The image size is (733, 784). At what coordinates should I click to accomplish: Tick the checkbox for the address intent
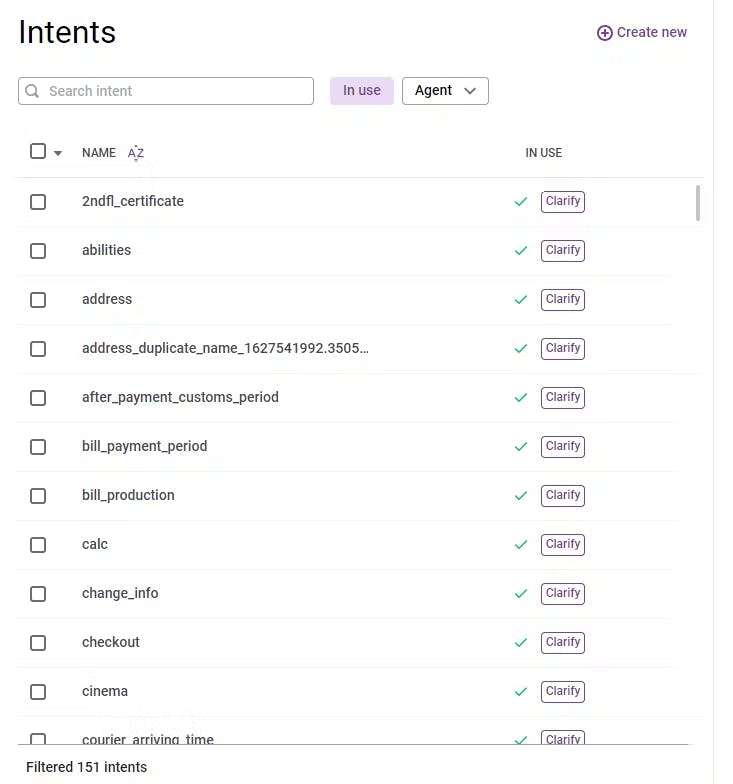click(x=38, y=299)
